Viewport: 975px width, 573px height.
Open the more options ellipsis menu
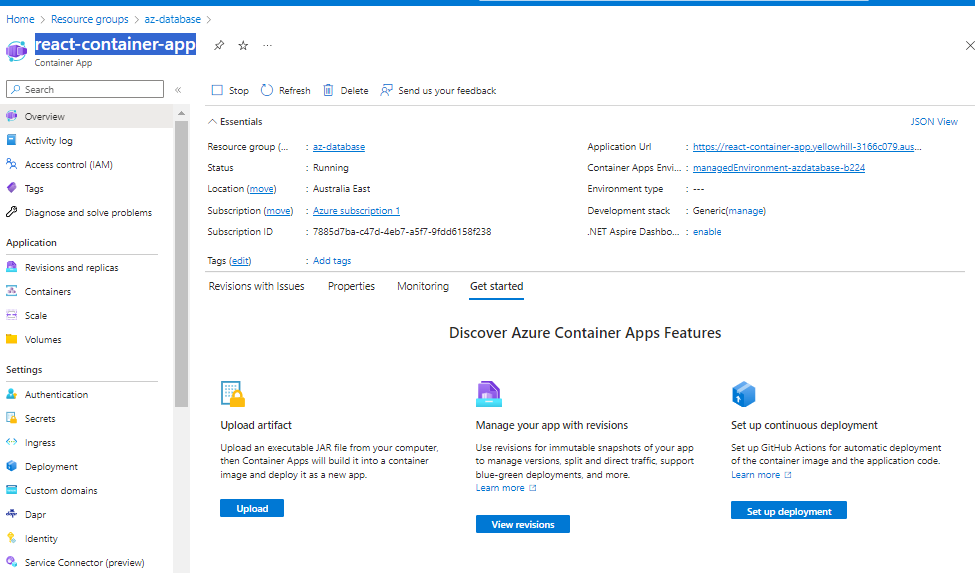(267, 45)
